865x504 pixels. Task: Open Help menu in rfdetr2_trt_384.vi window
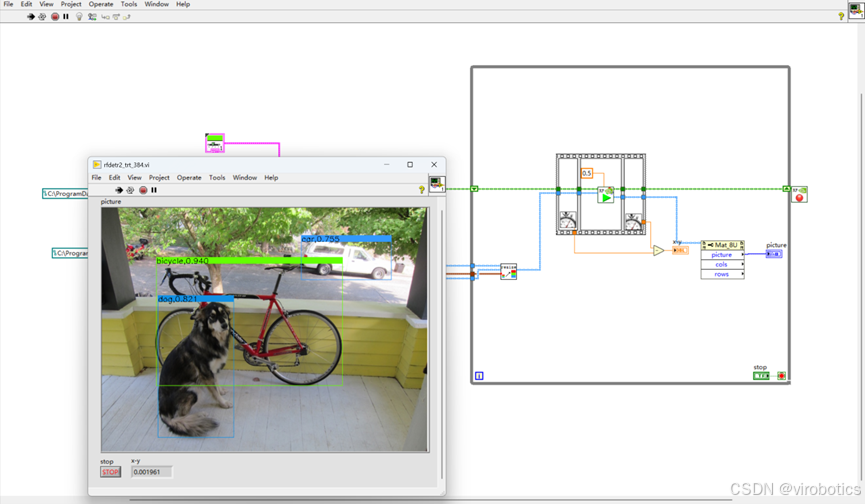click(271, 178)
